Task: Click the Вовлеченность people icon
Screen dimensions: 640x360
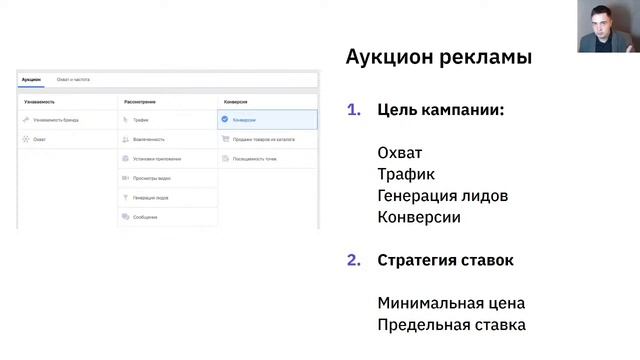Action: tap(125, 139)
